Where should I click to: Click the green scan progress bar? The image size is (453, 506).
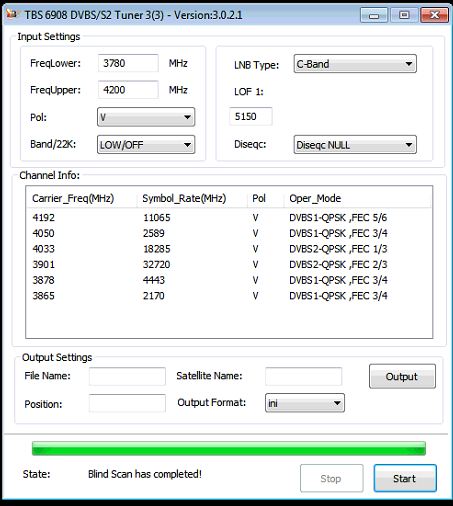(x=229, y=448)
